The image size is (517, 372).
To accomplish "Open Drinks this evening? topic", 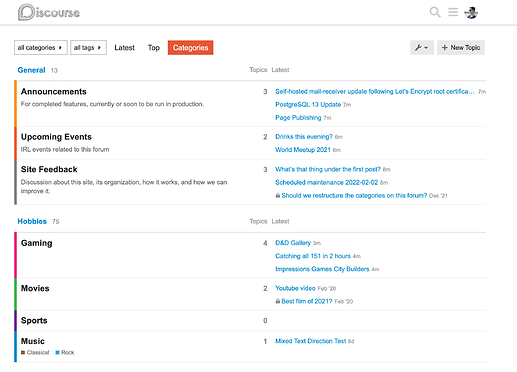I will (304, 137).
